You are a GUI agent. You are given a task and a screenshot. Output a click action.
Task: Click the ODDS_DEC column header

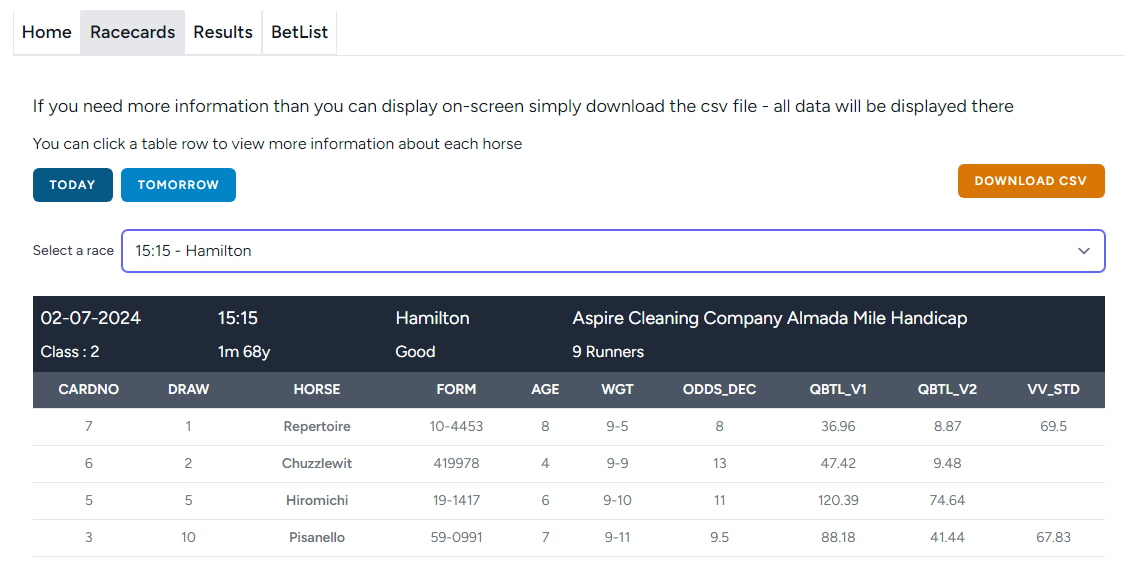click(719, 390)
